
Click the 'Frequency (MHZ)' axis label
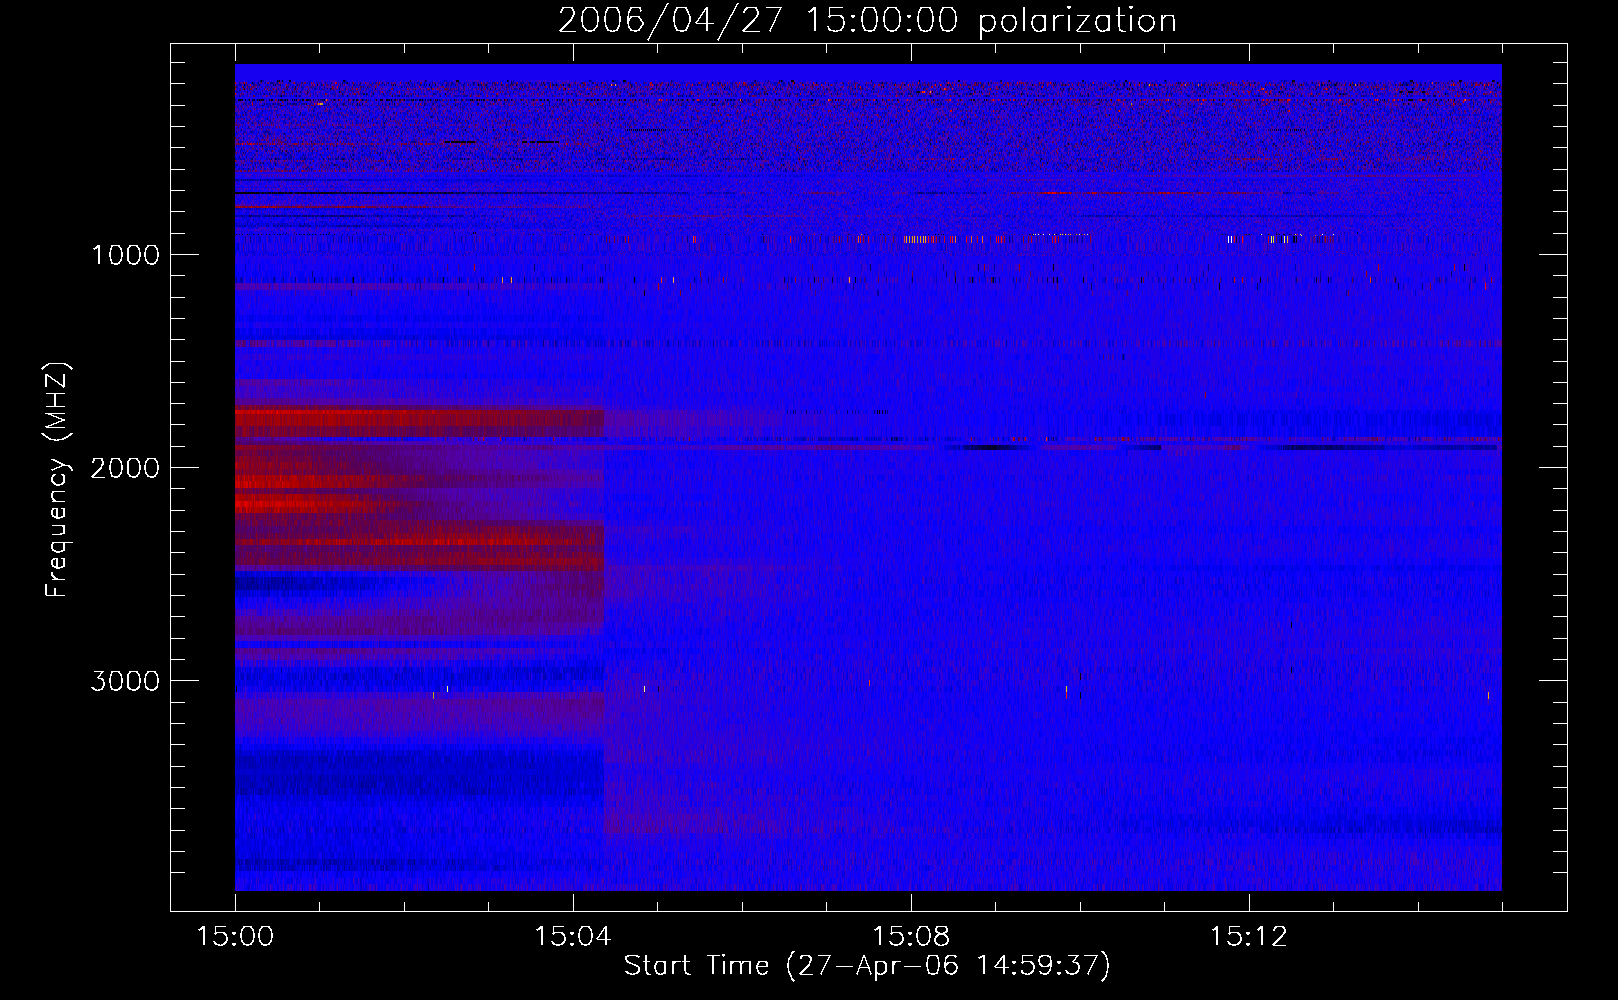coord(57,480)
